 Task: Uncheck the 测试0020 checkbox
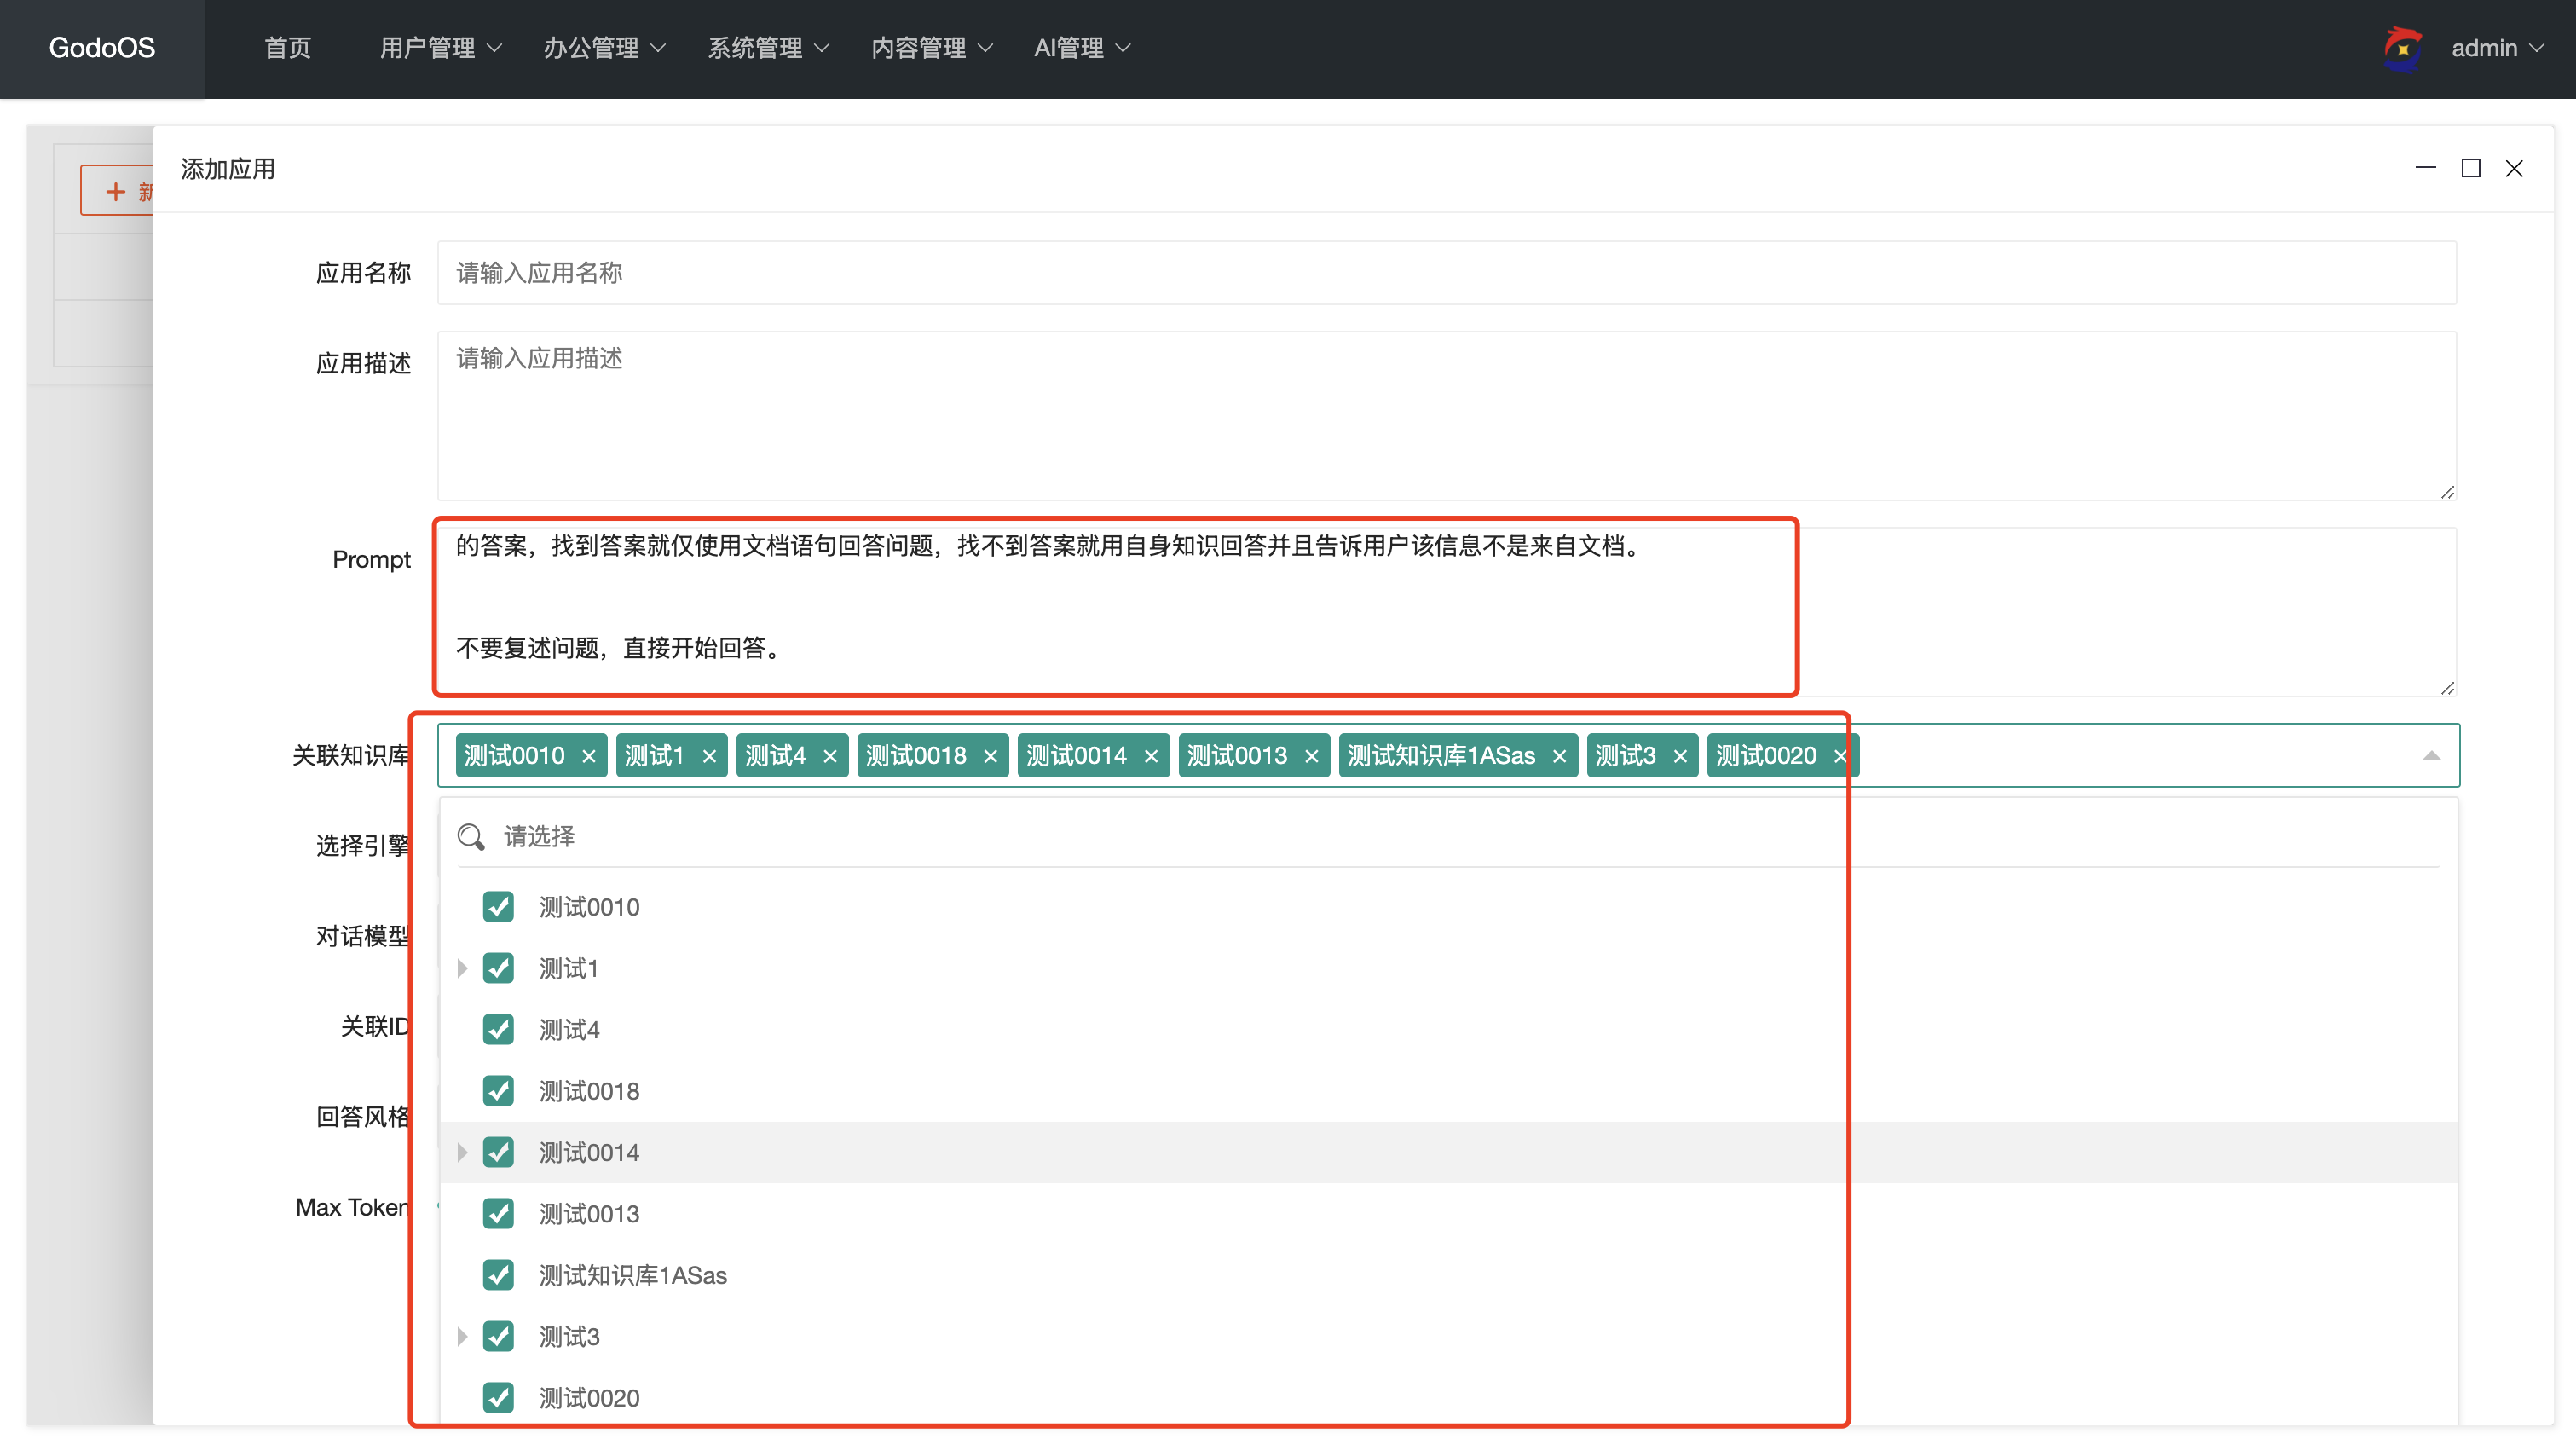point(498,1397)
